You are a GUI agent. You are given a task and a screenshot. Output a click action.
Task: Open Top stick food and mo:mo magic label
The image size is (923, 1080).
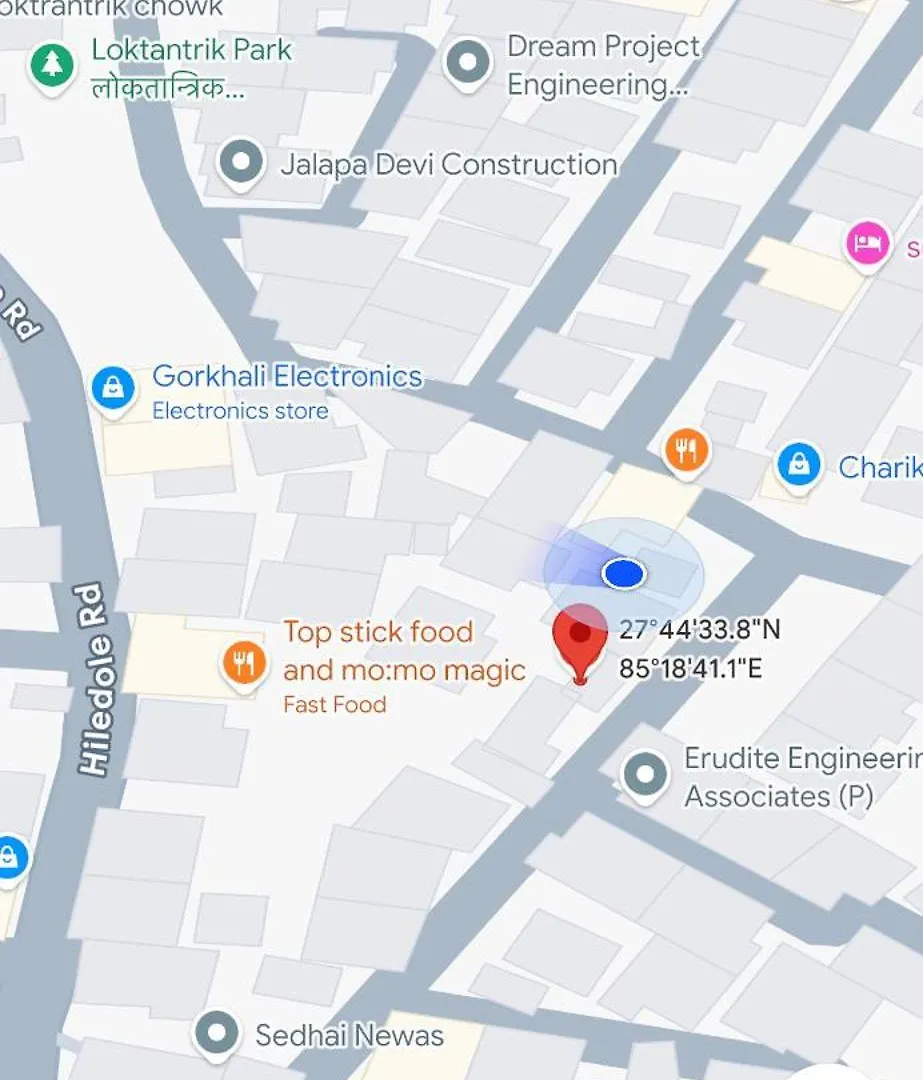tap(404, 652)
